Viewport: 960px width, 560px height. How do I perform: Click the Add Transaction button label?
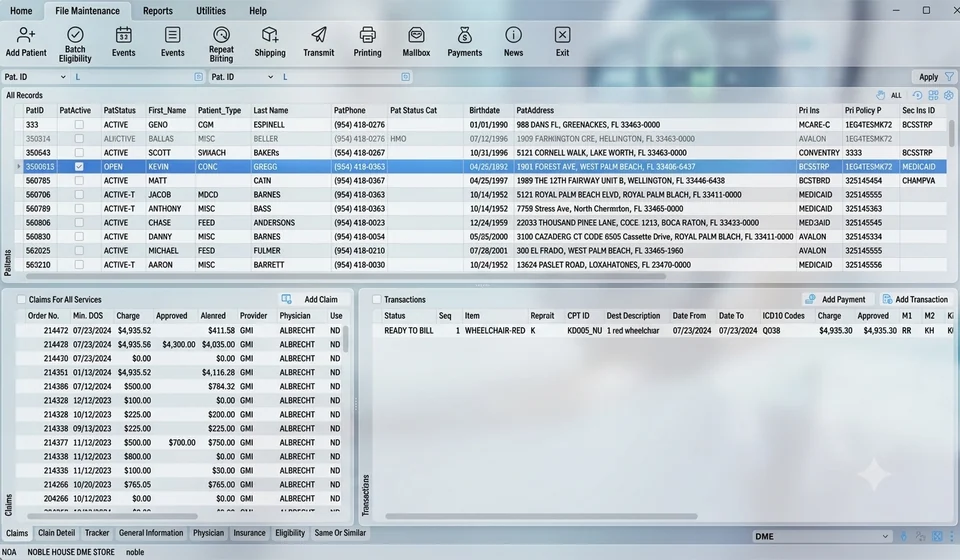[x=921, y=299]
